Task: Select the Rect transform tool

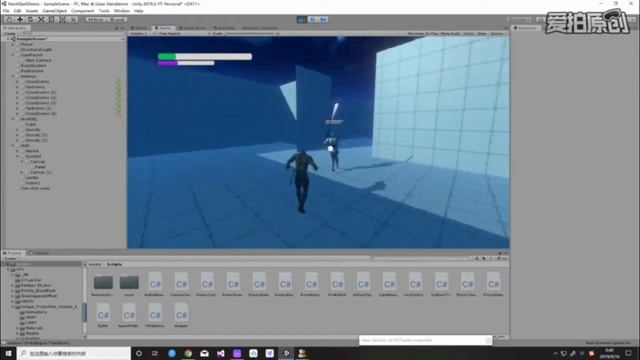Action: (52, 19)
